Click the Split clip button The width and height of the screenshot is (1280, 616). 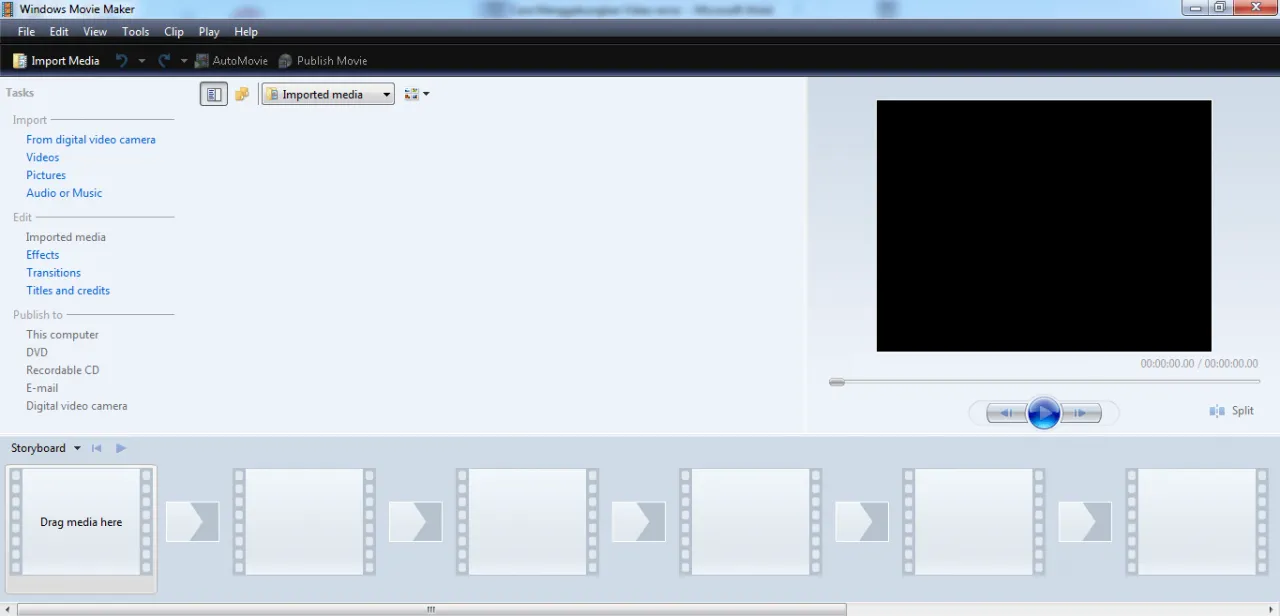[x=1231, y=411]
